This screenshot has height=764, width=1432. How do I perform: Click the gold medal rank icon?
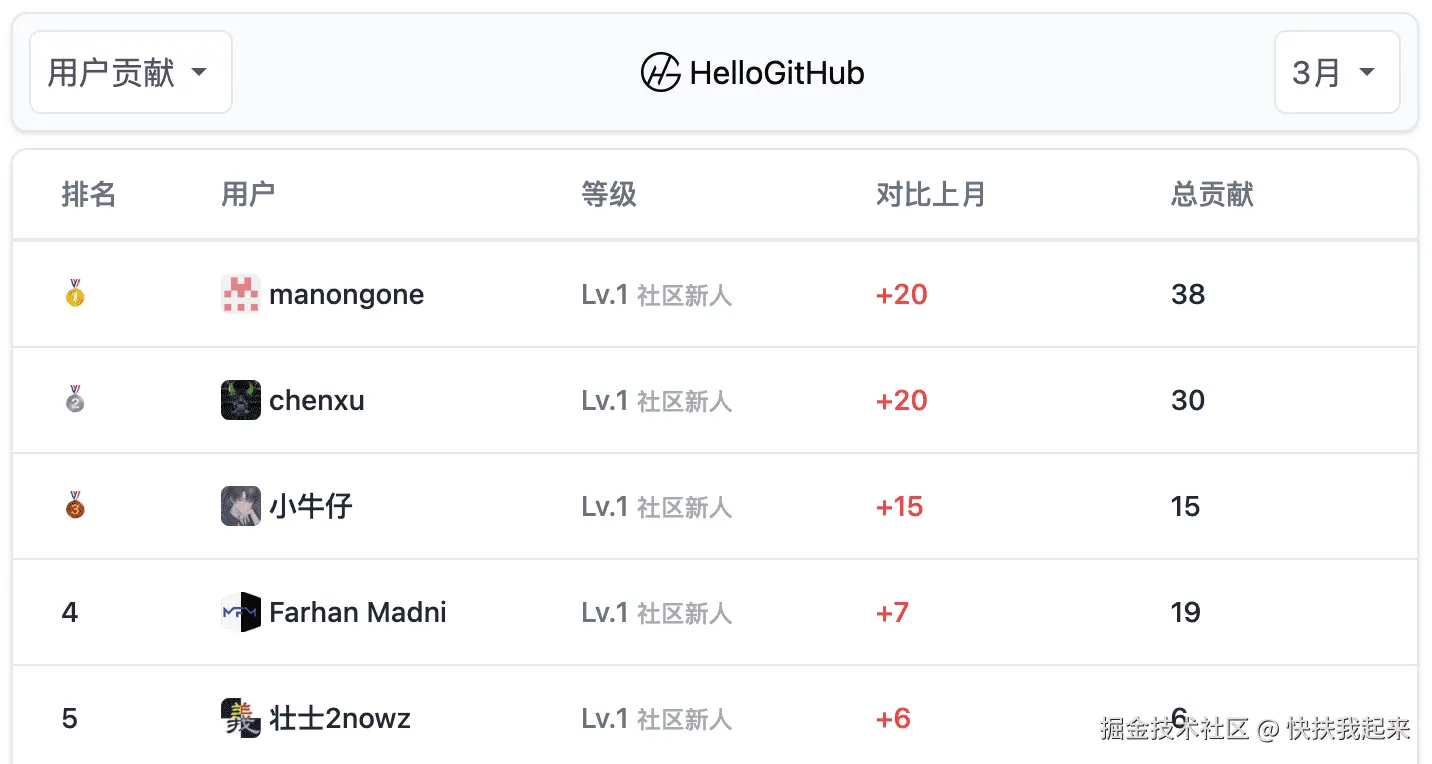coord(75,294)
